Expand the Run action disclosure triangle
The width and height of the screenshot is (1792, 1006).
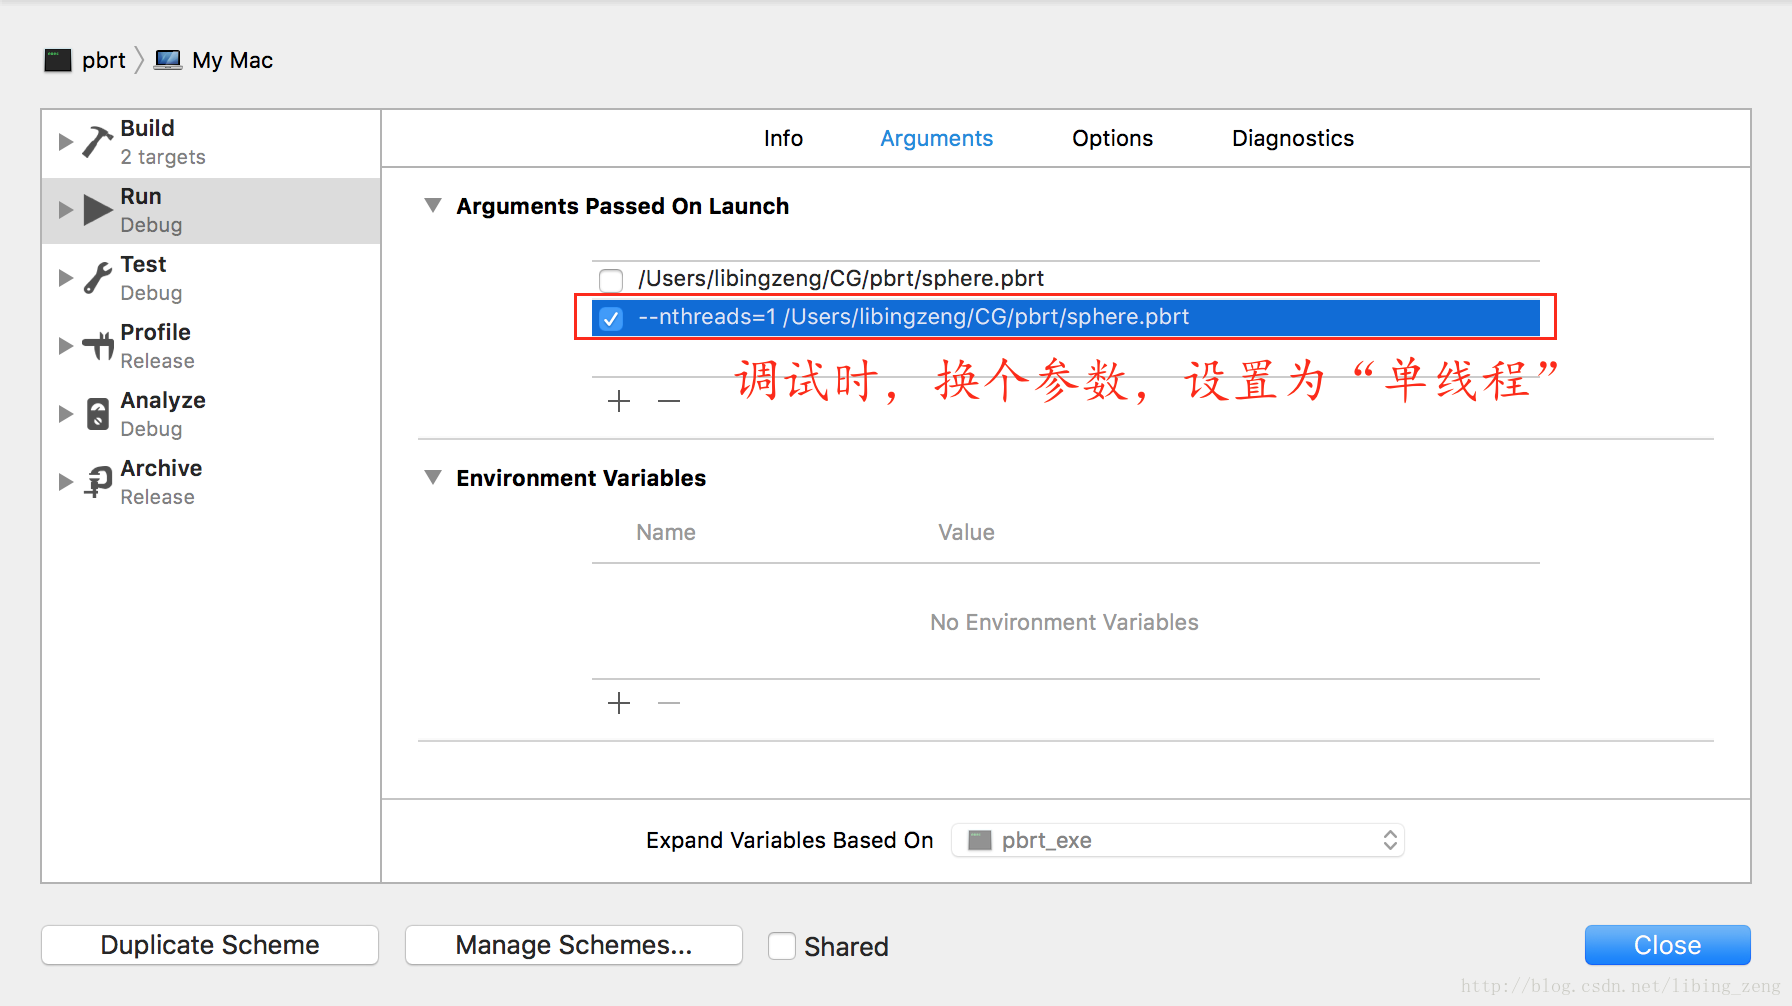[x=66, y=210]
